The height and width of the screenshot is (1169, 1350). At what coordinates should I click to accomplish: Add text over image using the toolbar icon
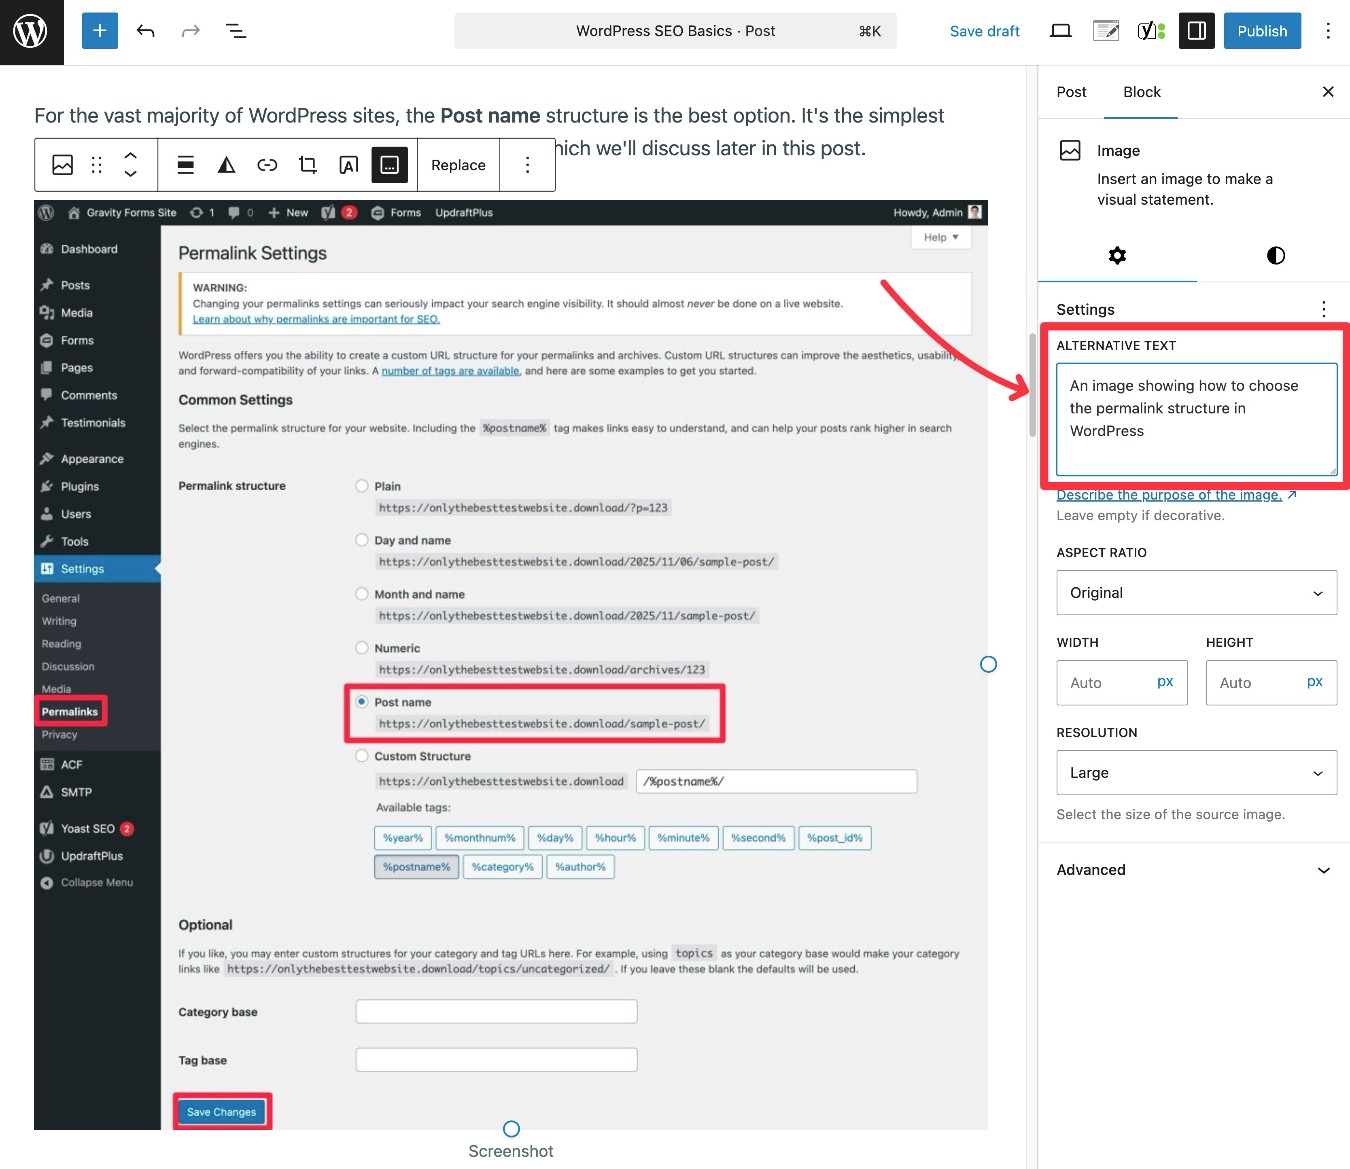tap(348, 164)
